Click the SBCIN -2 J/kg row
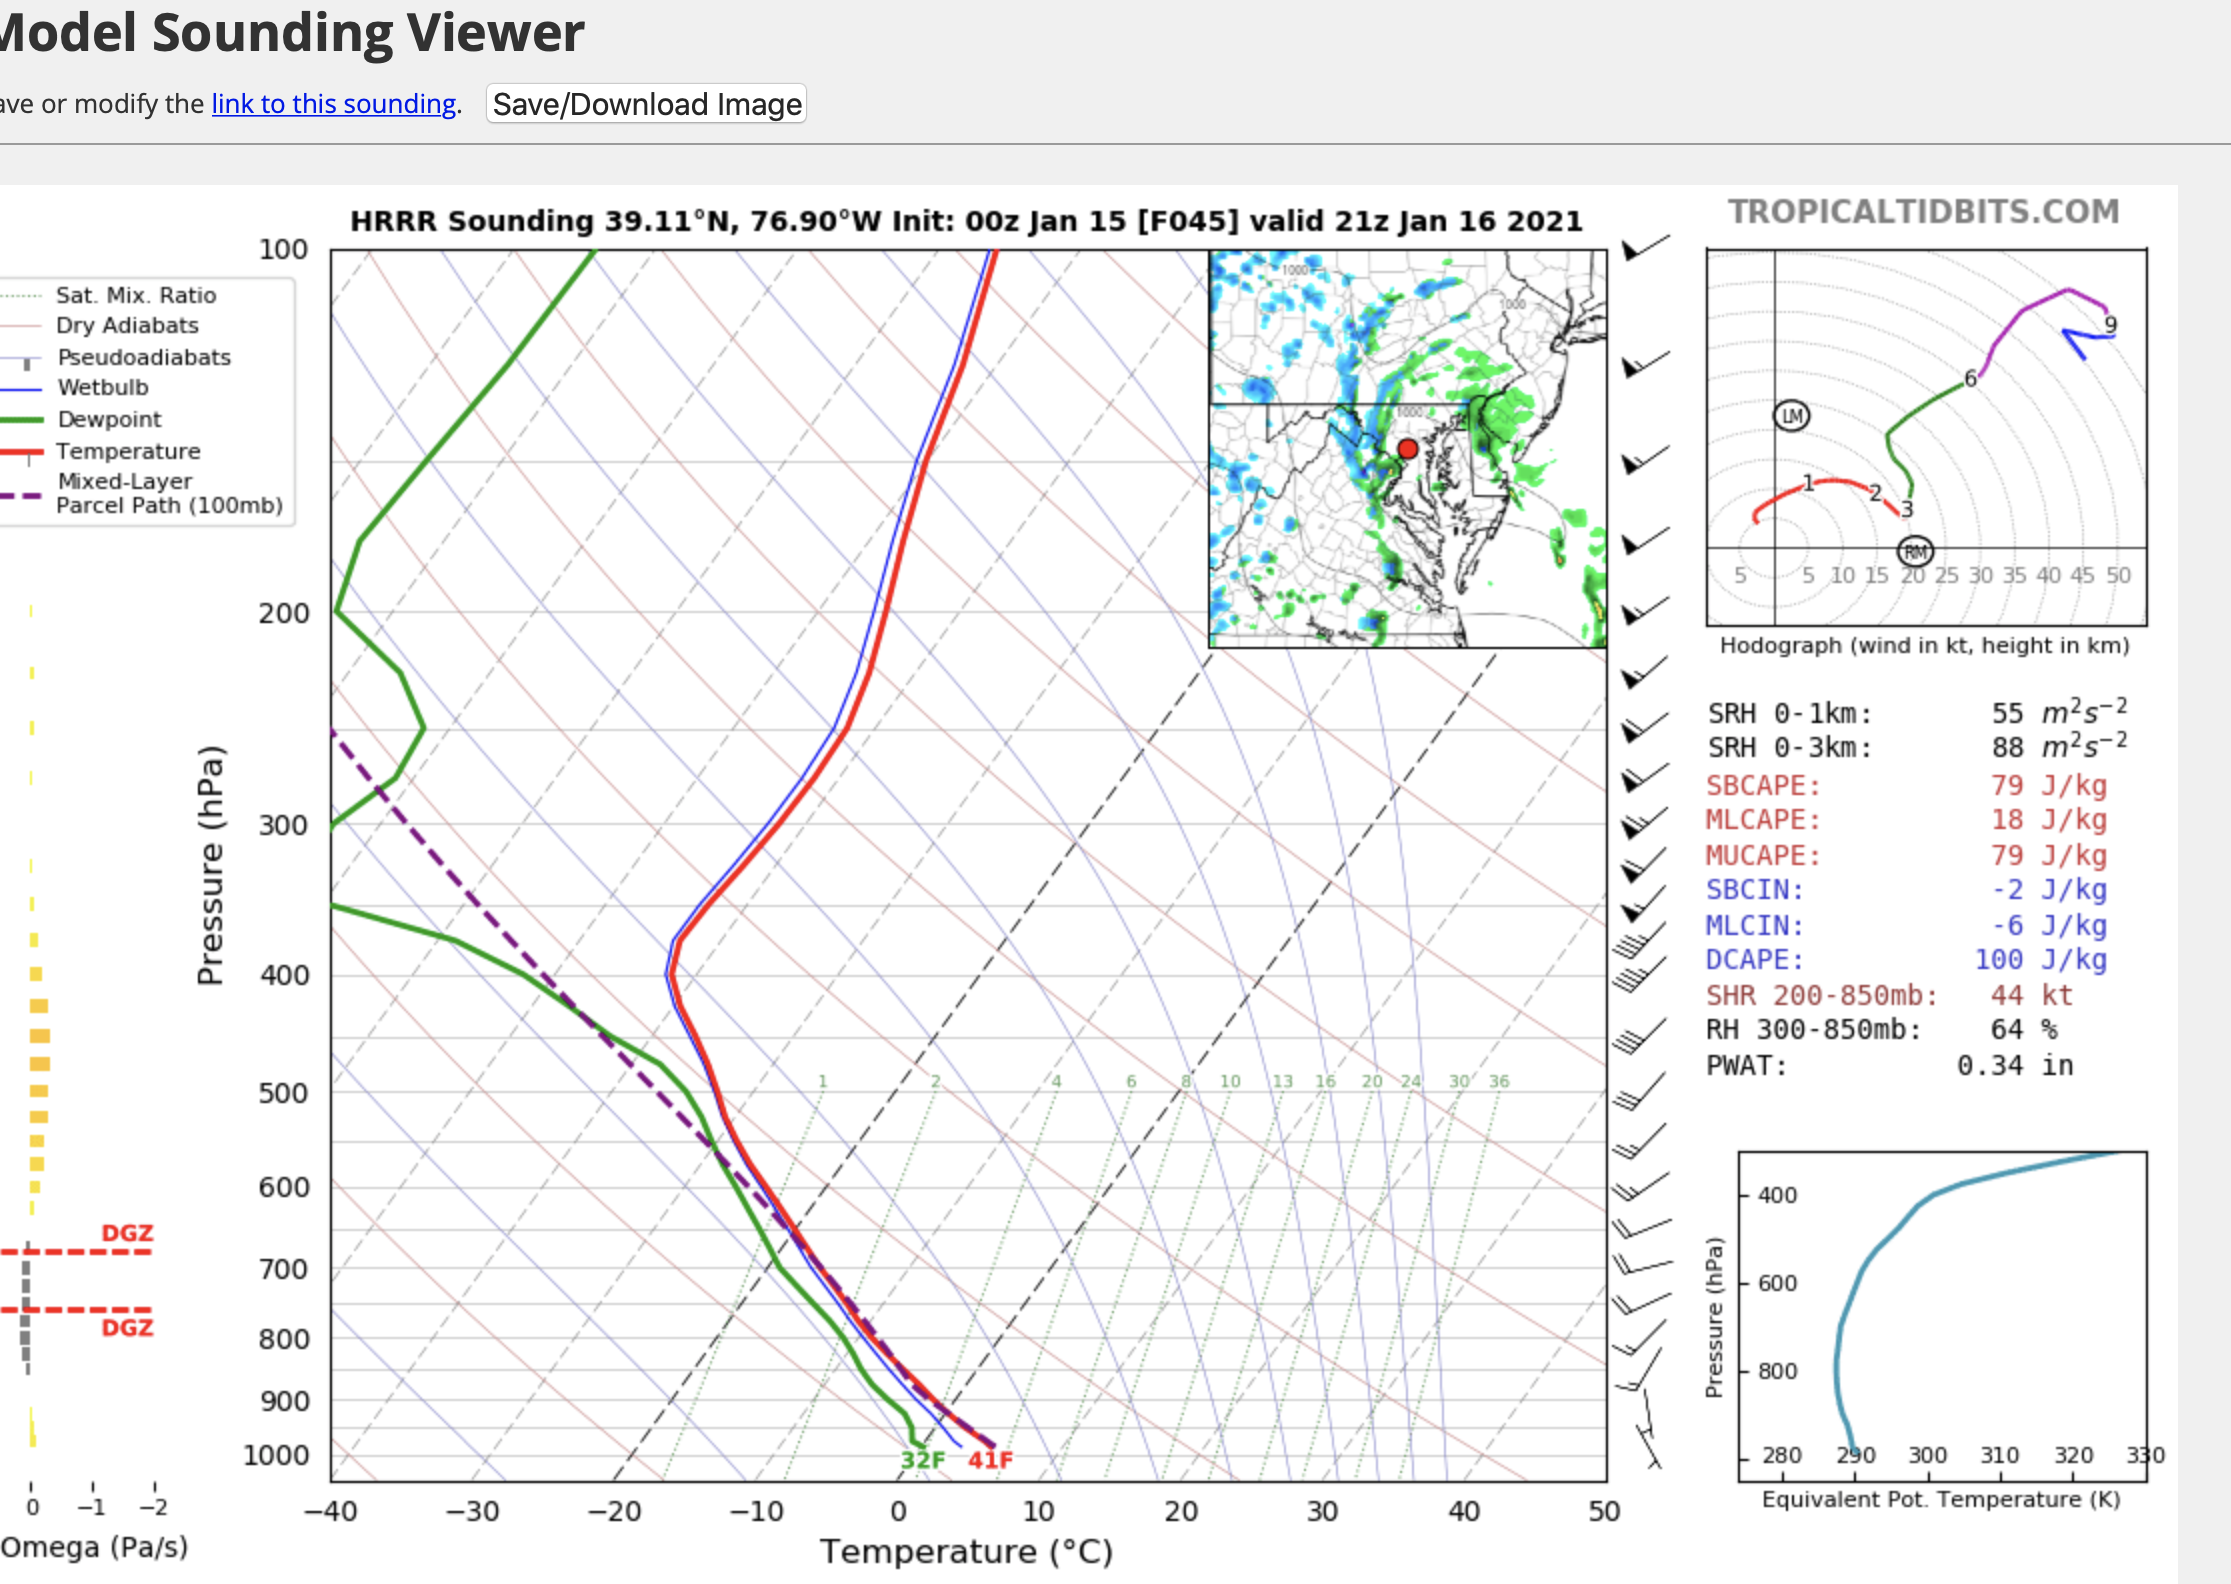This screenshot has height=1584, width=2231. pos(1906,890)
